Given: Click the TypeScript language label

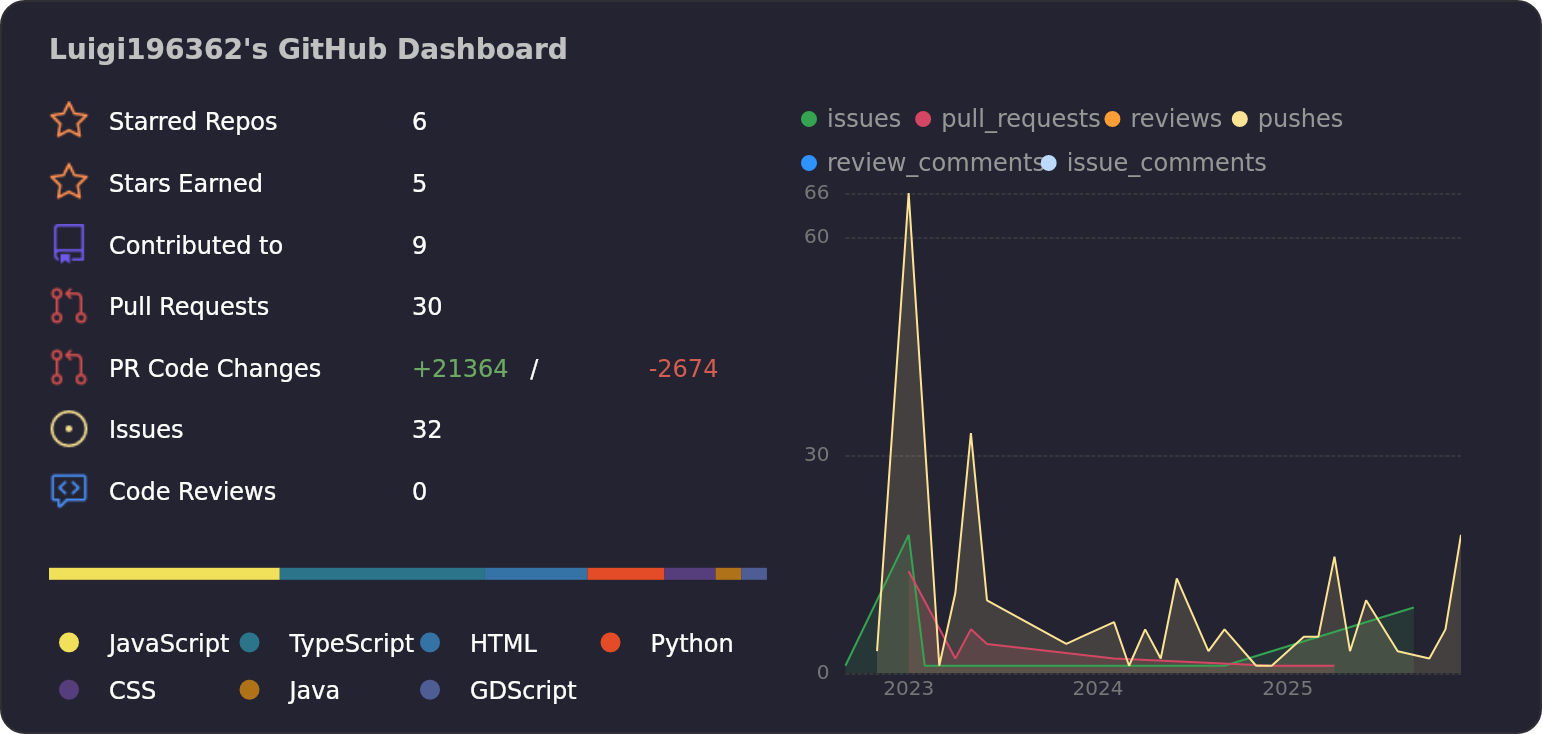Looking at the screenshot, I should [350, 643].
